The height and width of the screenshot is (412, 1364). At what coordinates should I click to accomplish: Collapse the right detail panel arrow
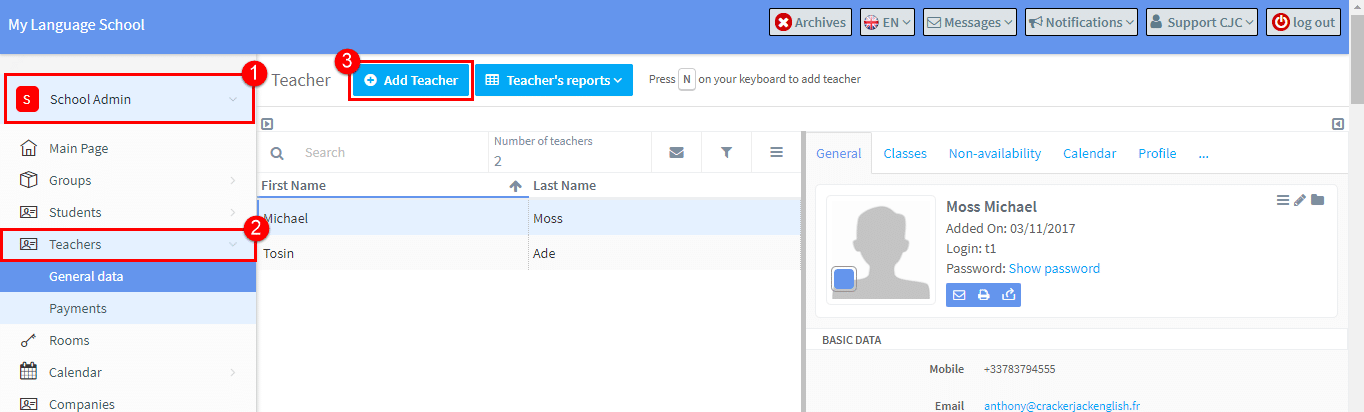[1338, 124]
